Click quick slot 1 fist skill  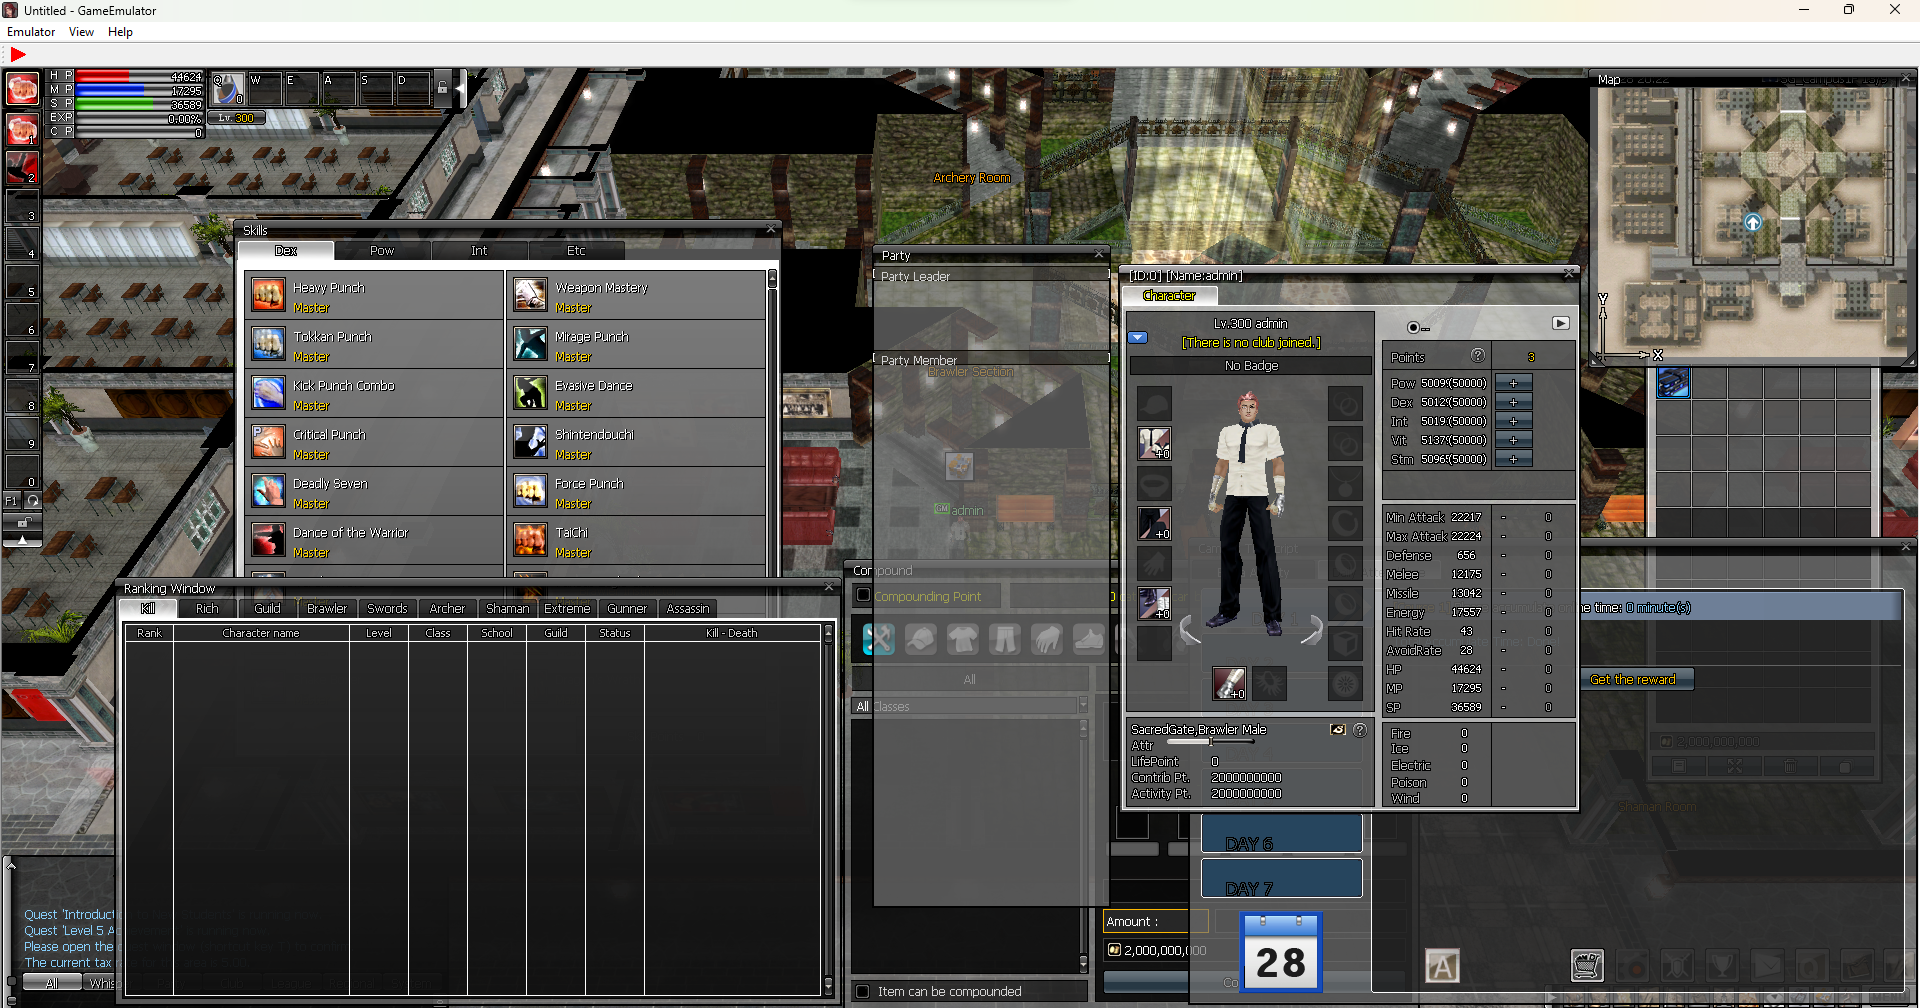tap(22, 129)
